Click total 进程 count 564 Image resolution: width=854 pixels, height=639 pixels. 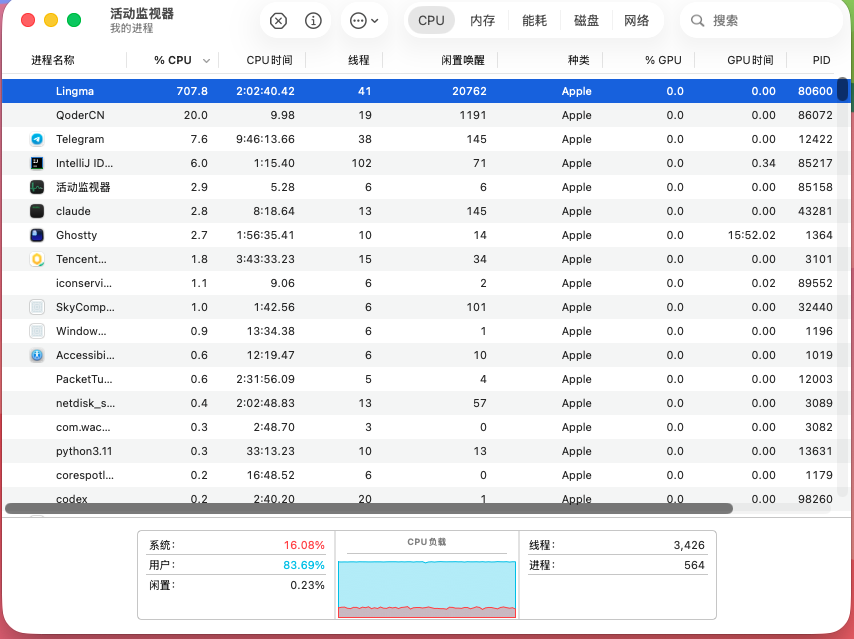tap(694, 565)
